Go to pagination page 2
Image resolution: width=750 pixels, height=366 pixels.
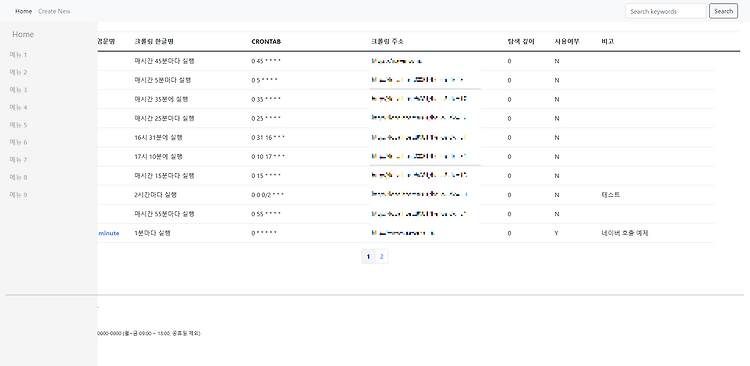coord(382,256)
